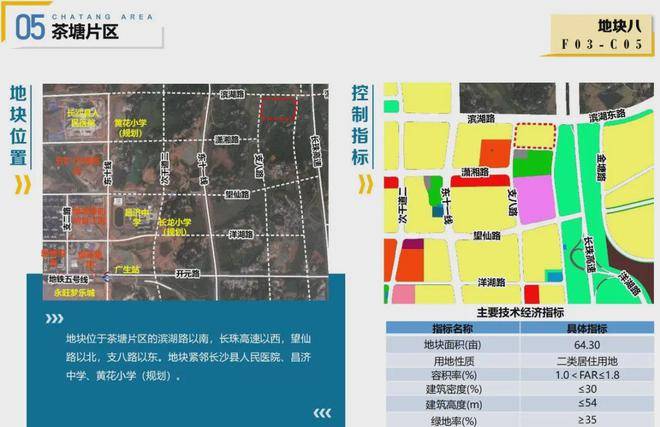This screenshot has width=660, height=427.
Task: Click the 用地性质 row label
Action: 454,360
